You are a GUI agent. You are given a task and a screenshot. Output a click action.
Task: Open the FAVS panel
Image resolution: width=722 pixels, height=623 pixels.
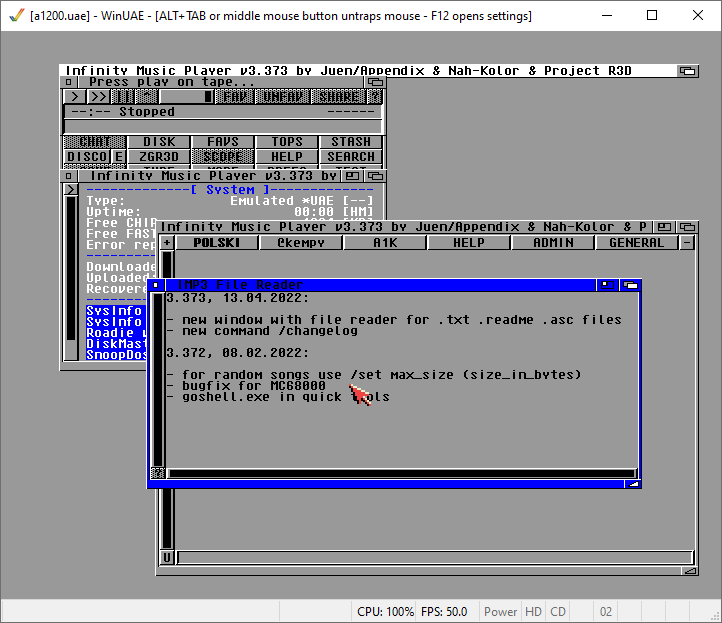pos(223,142)
